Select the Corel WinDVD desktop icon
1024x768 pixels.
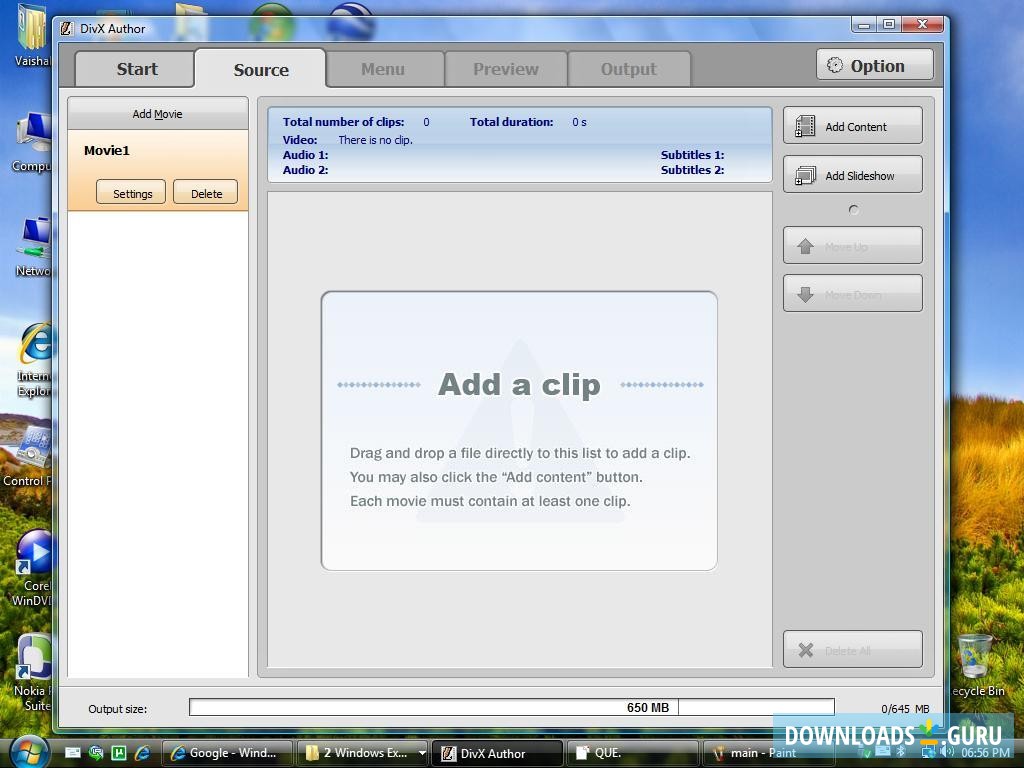(x=33, y=568)
